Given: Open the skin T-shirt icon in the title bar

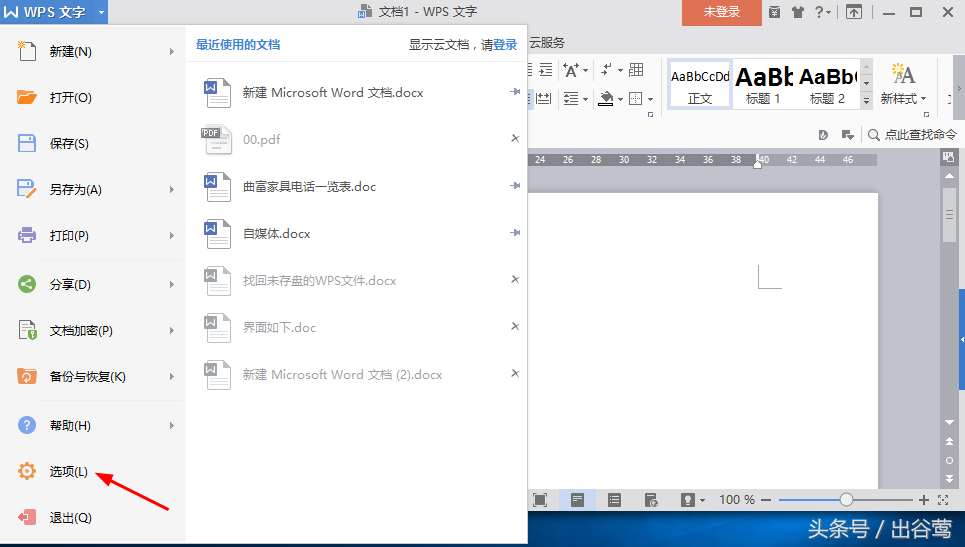Looking at the screenshot, I should (798, 12).
